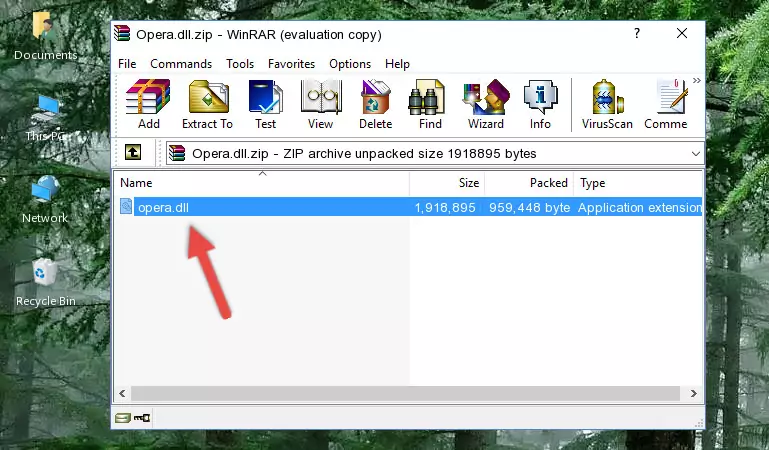Sort by the Packed column header
This screenshot has width=769, height=450.
click(x=529, y=183)
